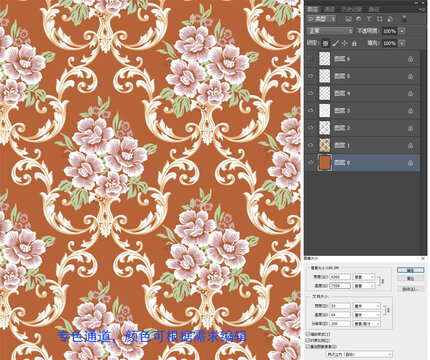Click the opacity 100% value field
430x360 pixels.
click(389, 31)
